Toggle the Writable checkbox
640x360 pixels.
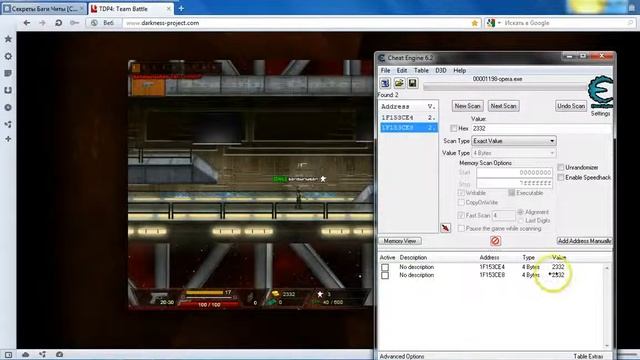click(461, 193)
